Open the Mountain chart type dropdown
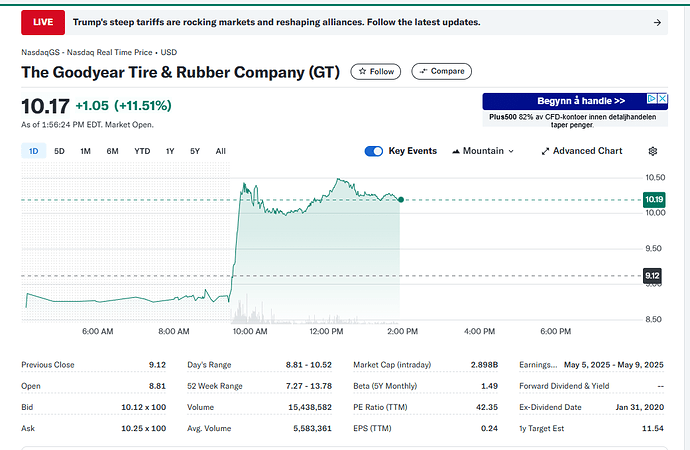This screenshot has width=690, height=450. 483,151
